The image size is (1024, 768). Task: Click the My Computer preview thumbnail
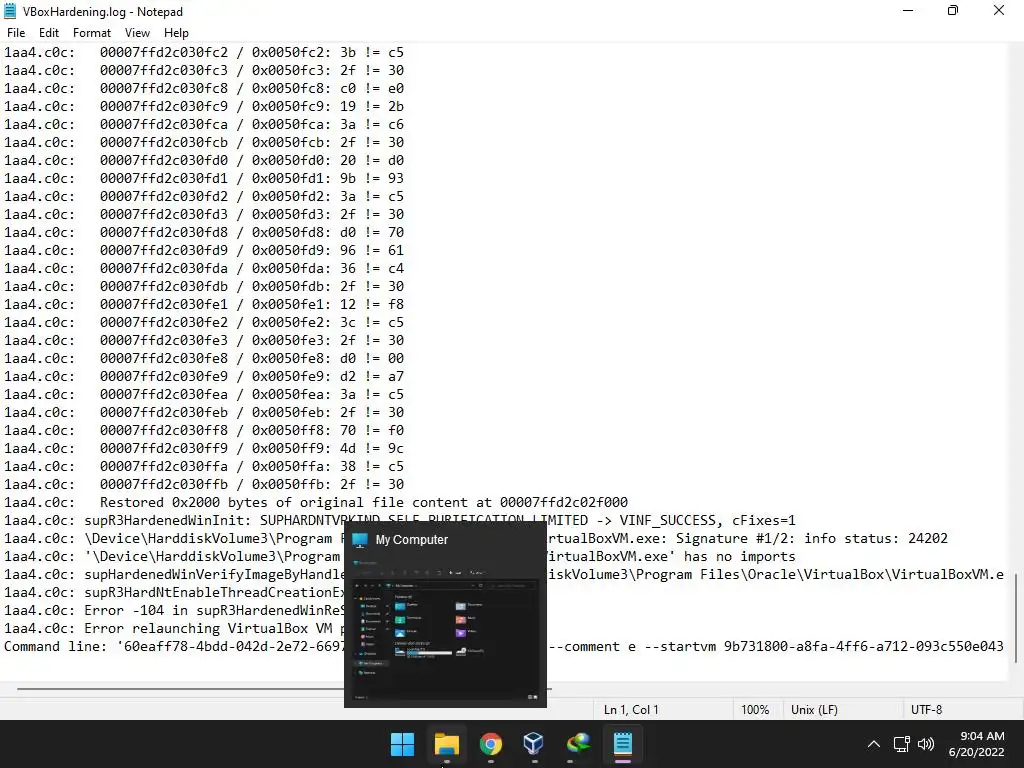(x=445, y=629)
